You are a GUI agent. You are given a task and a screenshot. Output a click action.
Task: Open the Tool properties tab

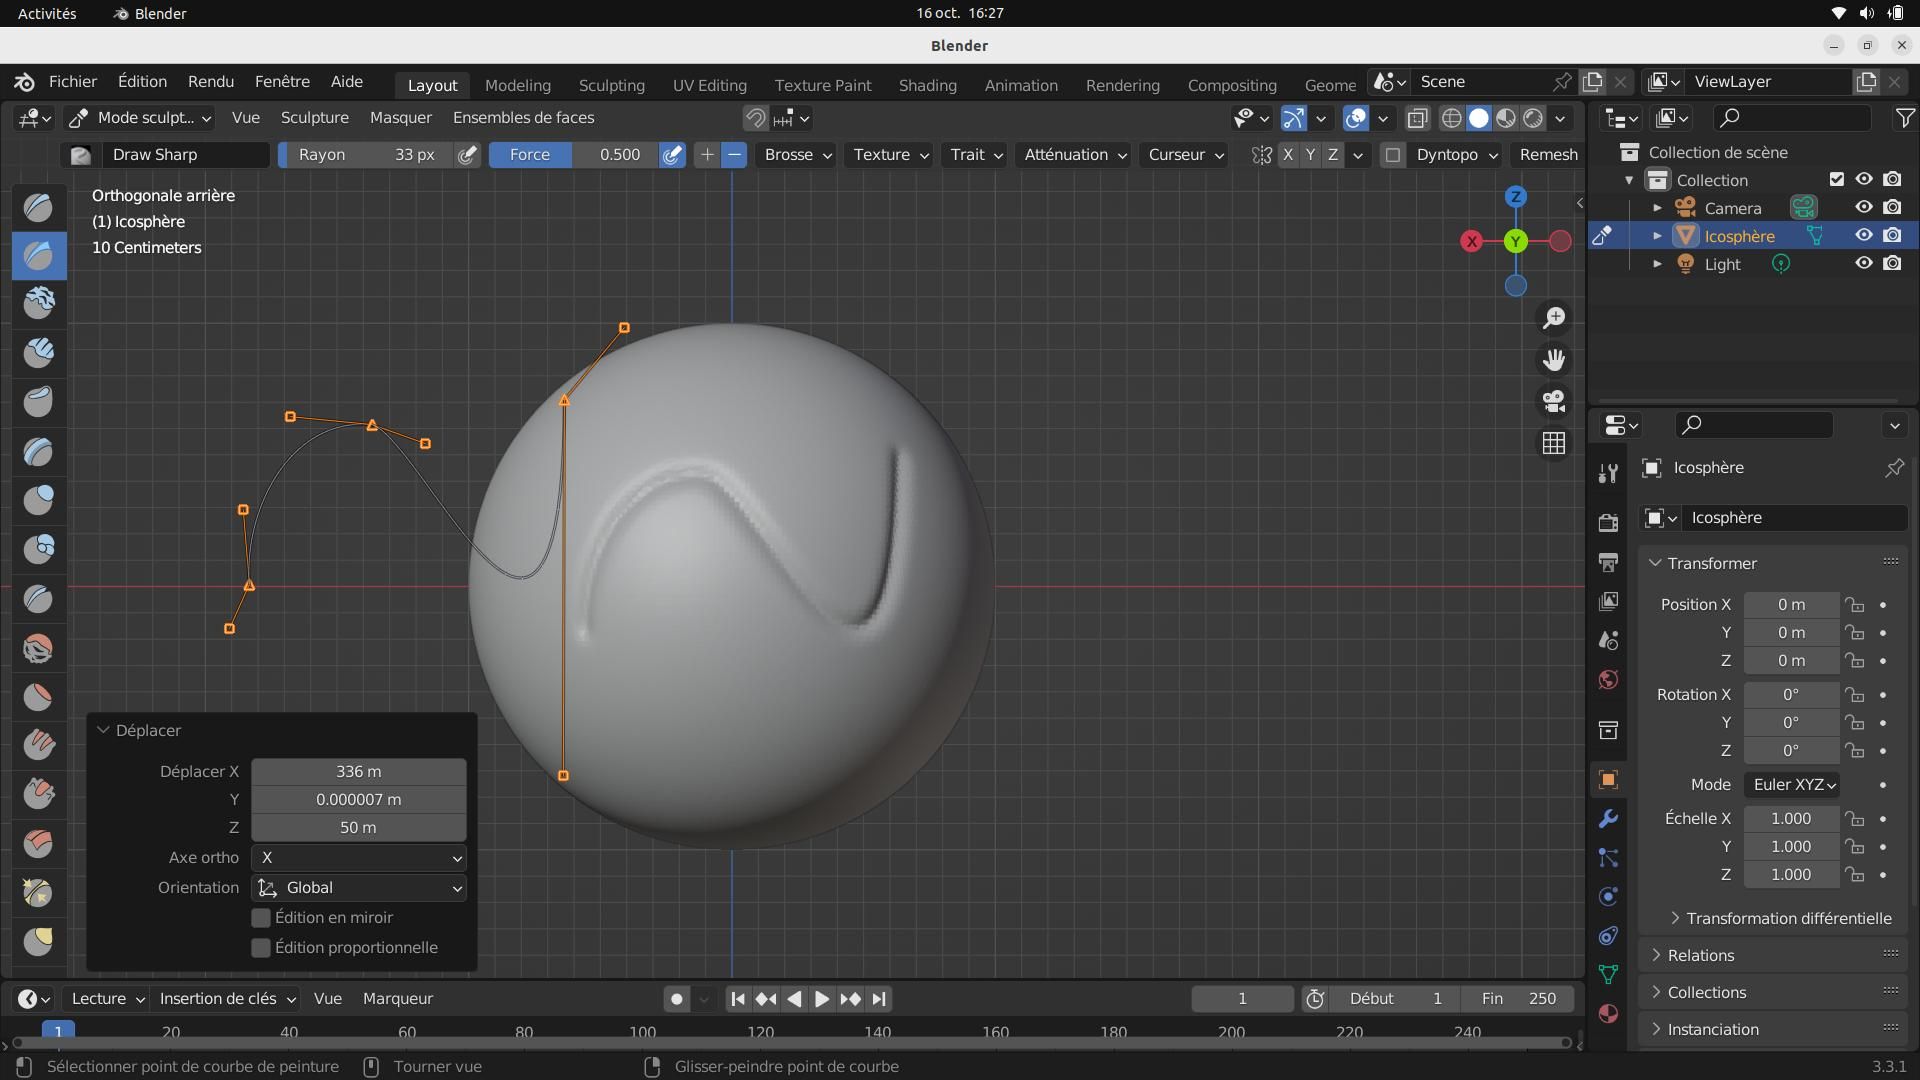(x=1608, y=473)
